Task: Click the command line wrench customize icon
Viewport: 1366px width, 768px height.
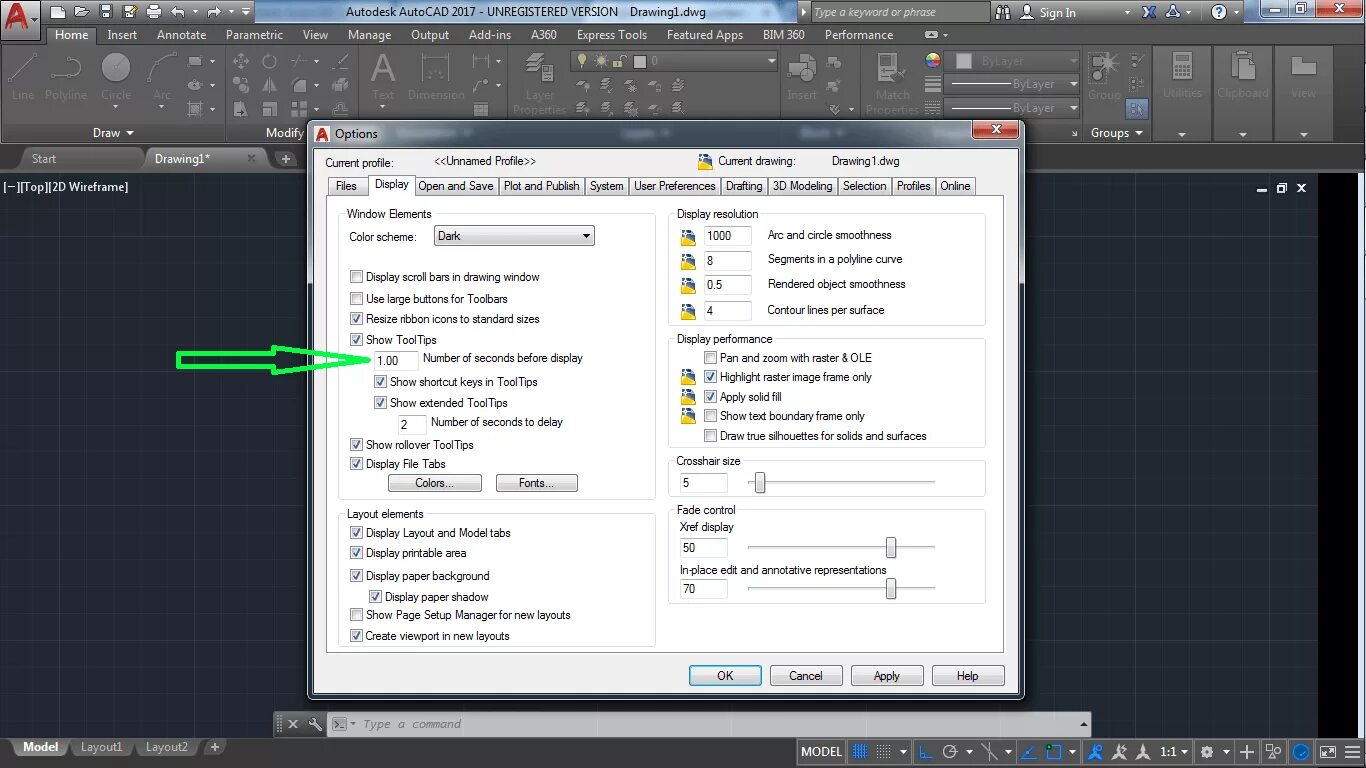Action: coord(315,724)
